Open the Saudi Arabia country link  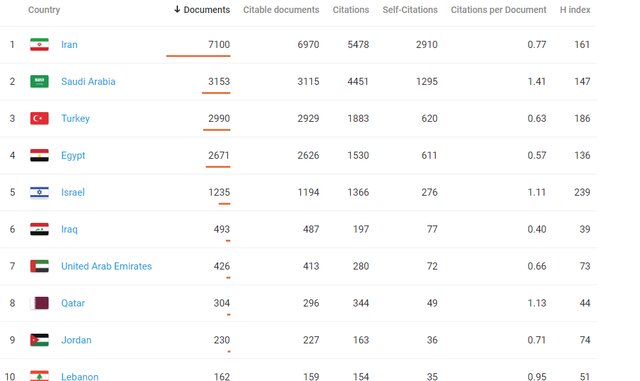click(88, 81)
